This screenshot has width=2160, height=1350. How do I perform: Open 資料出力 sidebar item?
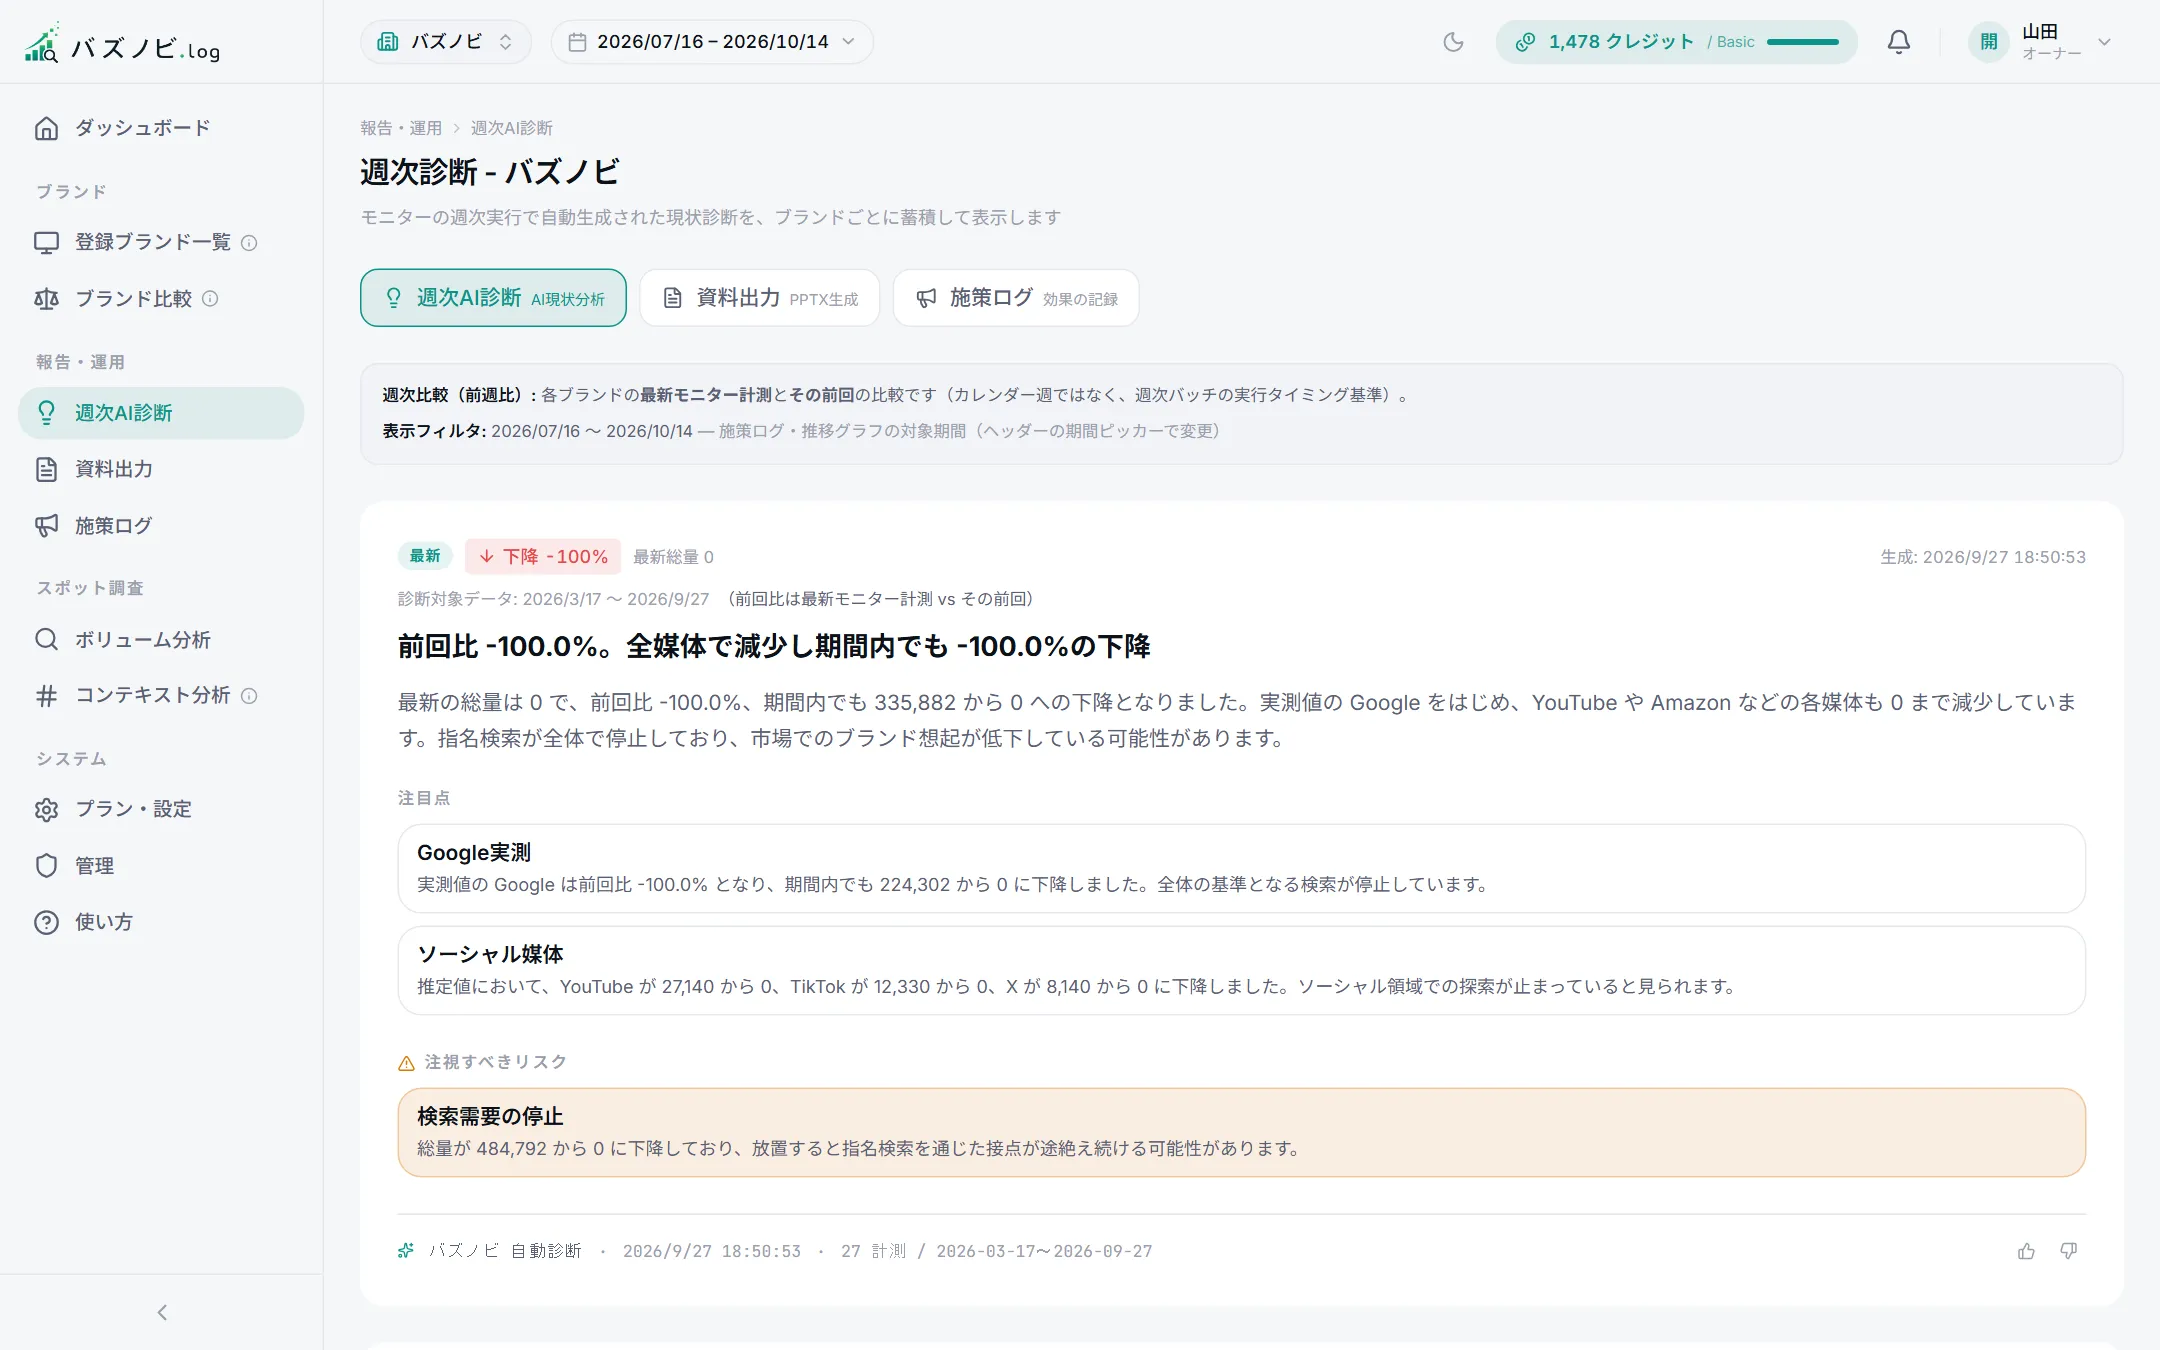point(161,469)
